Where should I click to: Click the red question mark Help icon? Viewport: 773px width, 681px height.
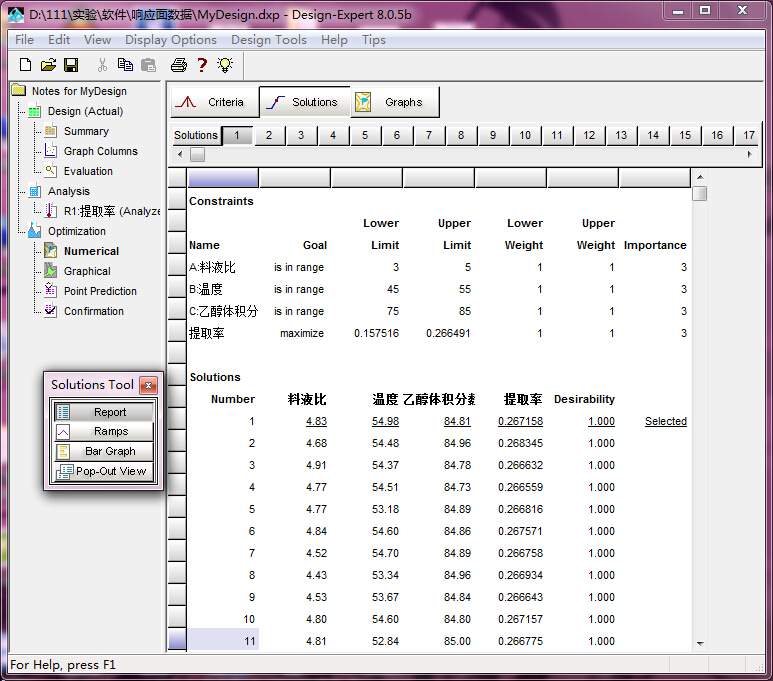tap(202, 65)
